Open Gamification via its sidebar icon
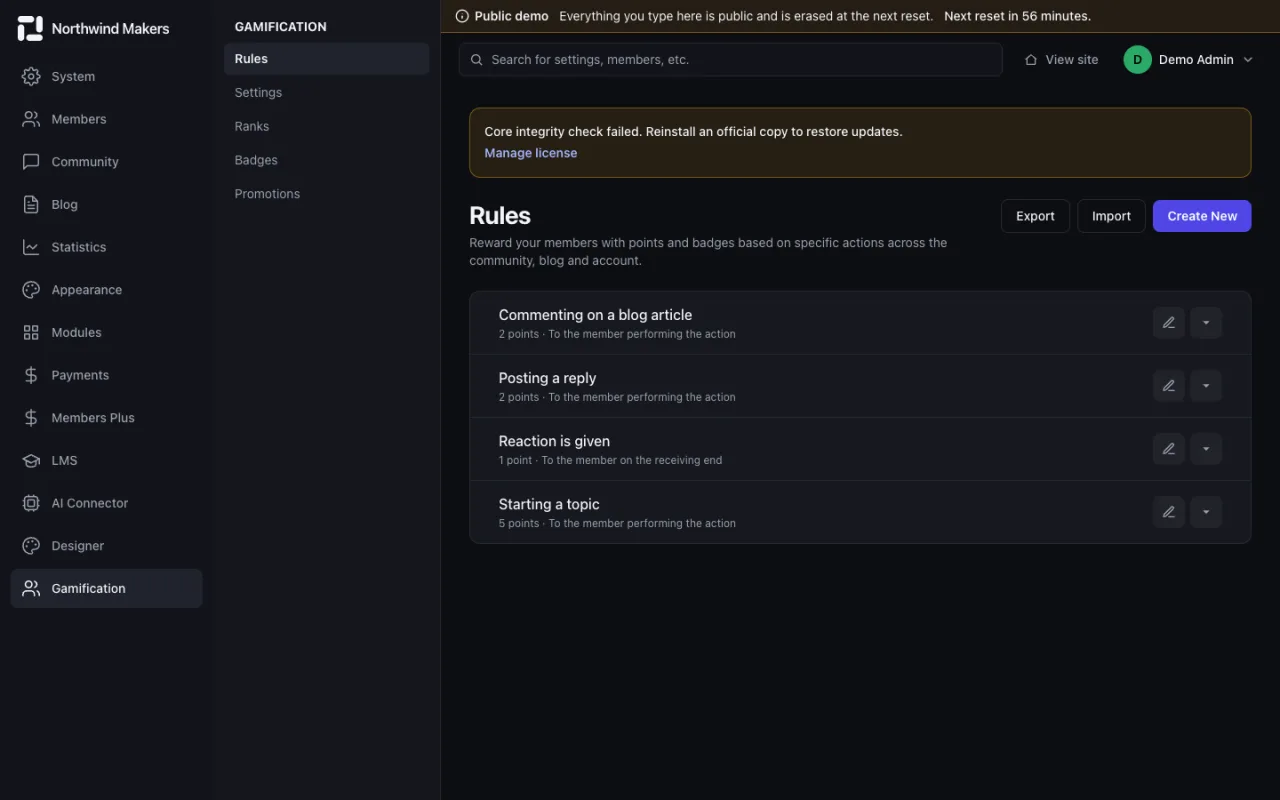Viewport: 1280px width, 800px height. pos(31,588)
